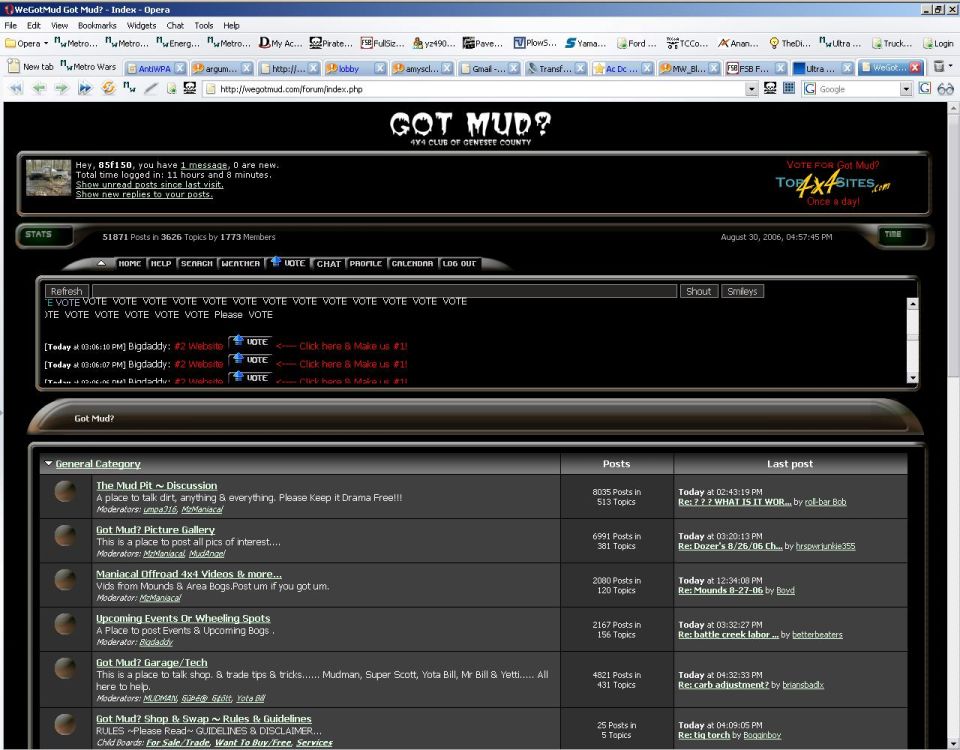Go back using the green back arrow
960x750 pixels.
coord(39,89)
